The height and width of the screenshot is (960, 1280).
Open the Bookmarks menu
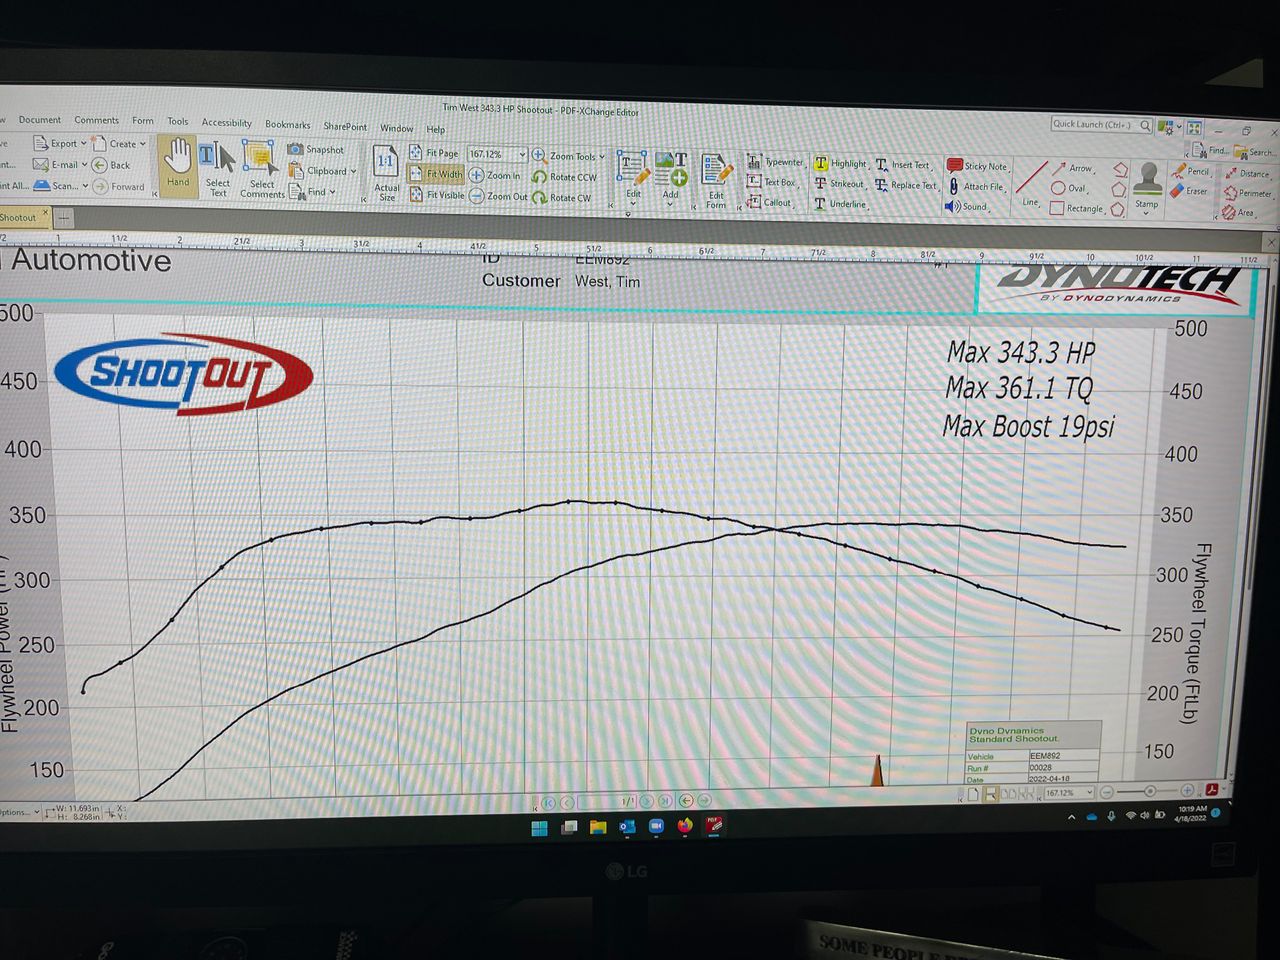coord(287,125)
